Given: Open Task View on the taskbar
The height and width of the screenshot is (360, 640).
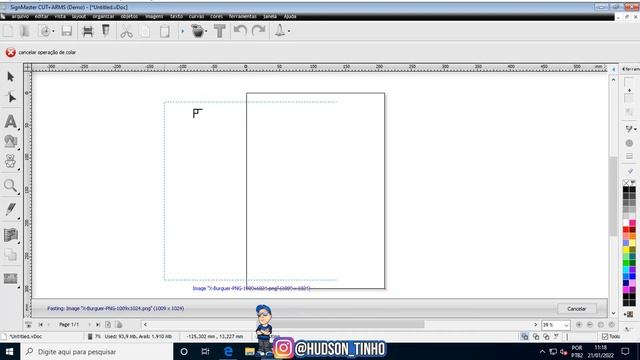Looking at the screenshot, I should point(205,351).
